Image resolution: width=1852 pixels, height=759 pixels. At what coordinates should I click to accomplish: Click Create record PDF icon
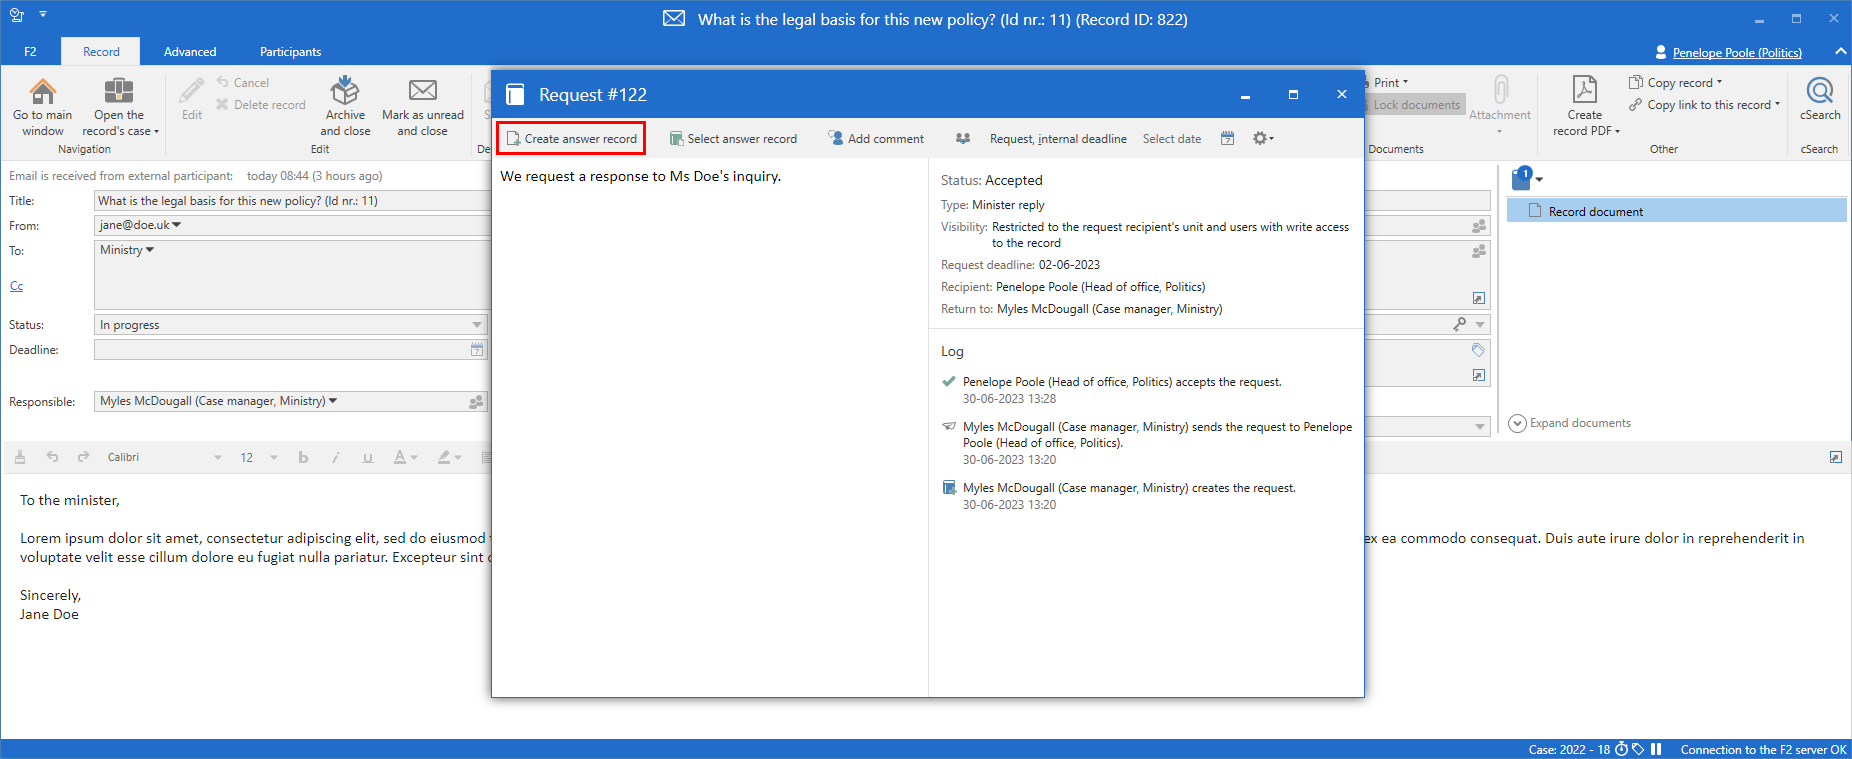[x=1585, y=90]
